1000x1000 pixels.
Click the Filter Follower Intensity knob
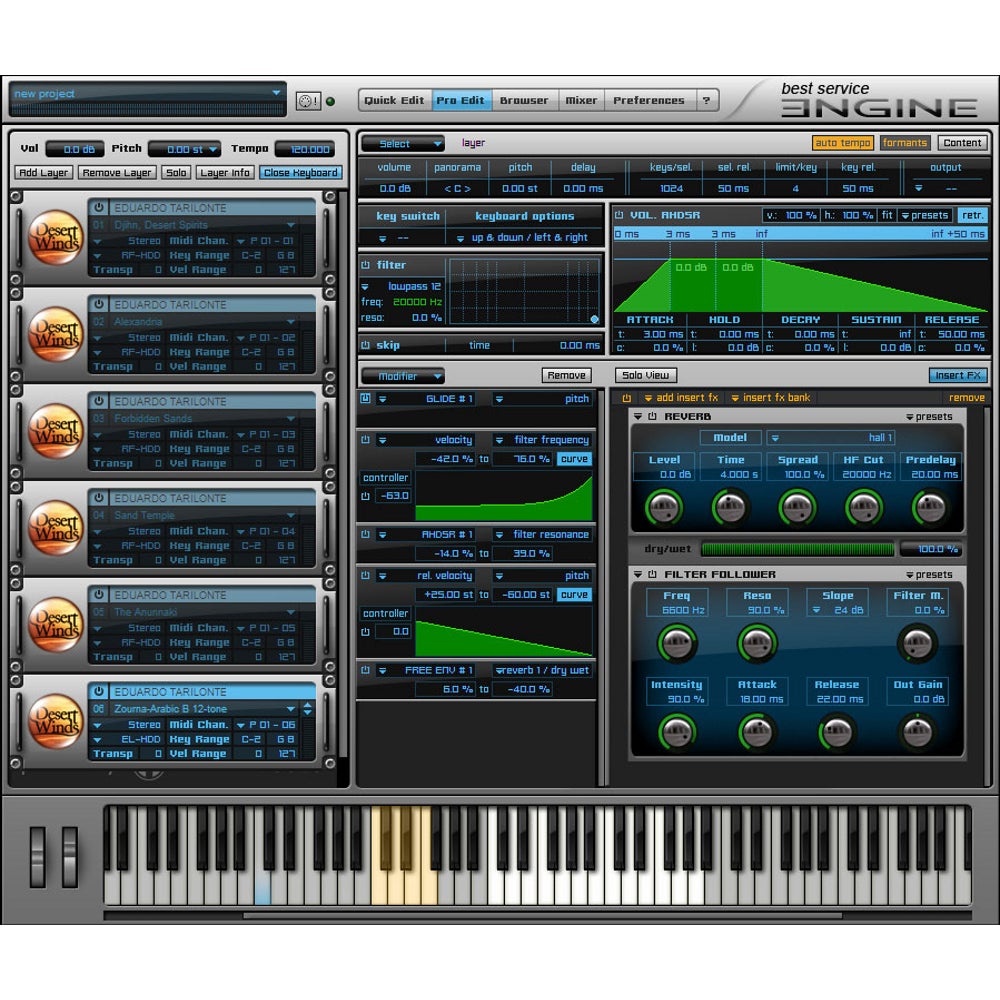pos(677,732)
